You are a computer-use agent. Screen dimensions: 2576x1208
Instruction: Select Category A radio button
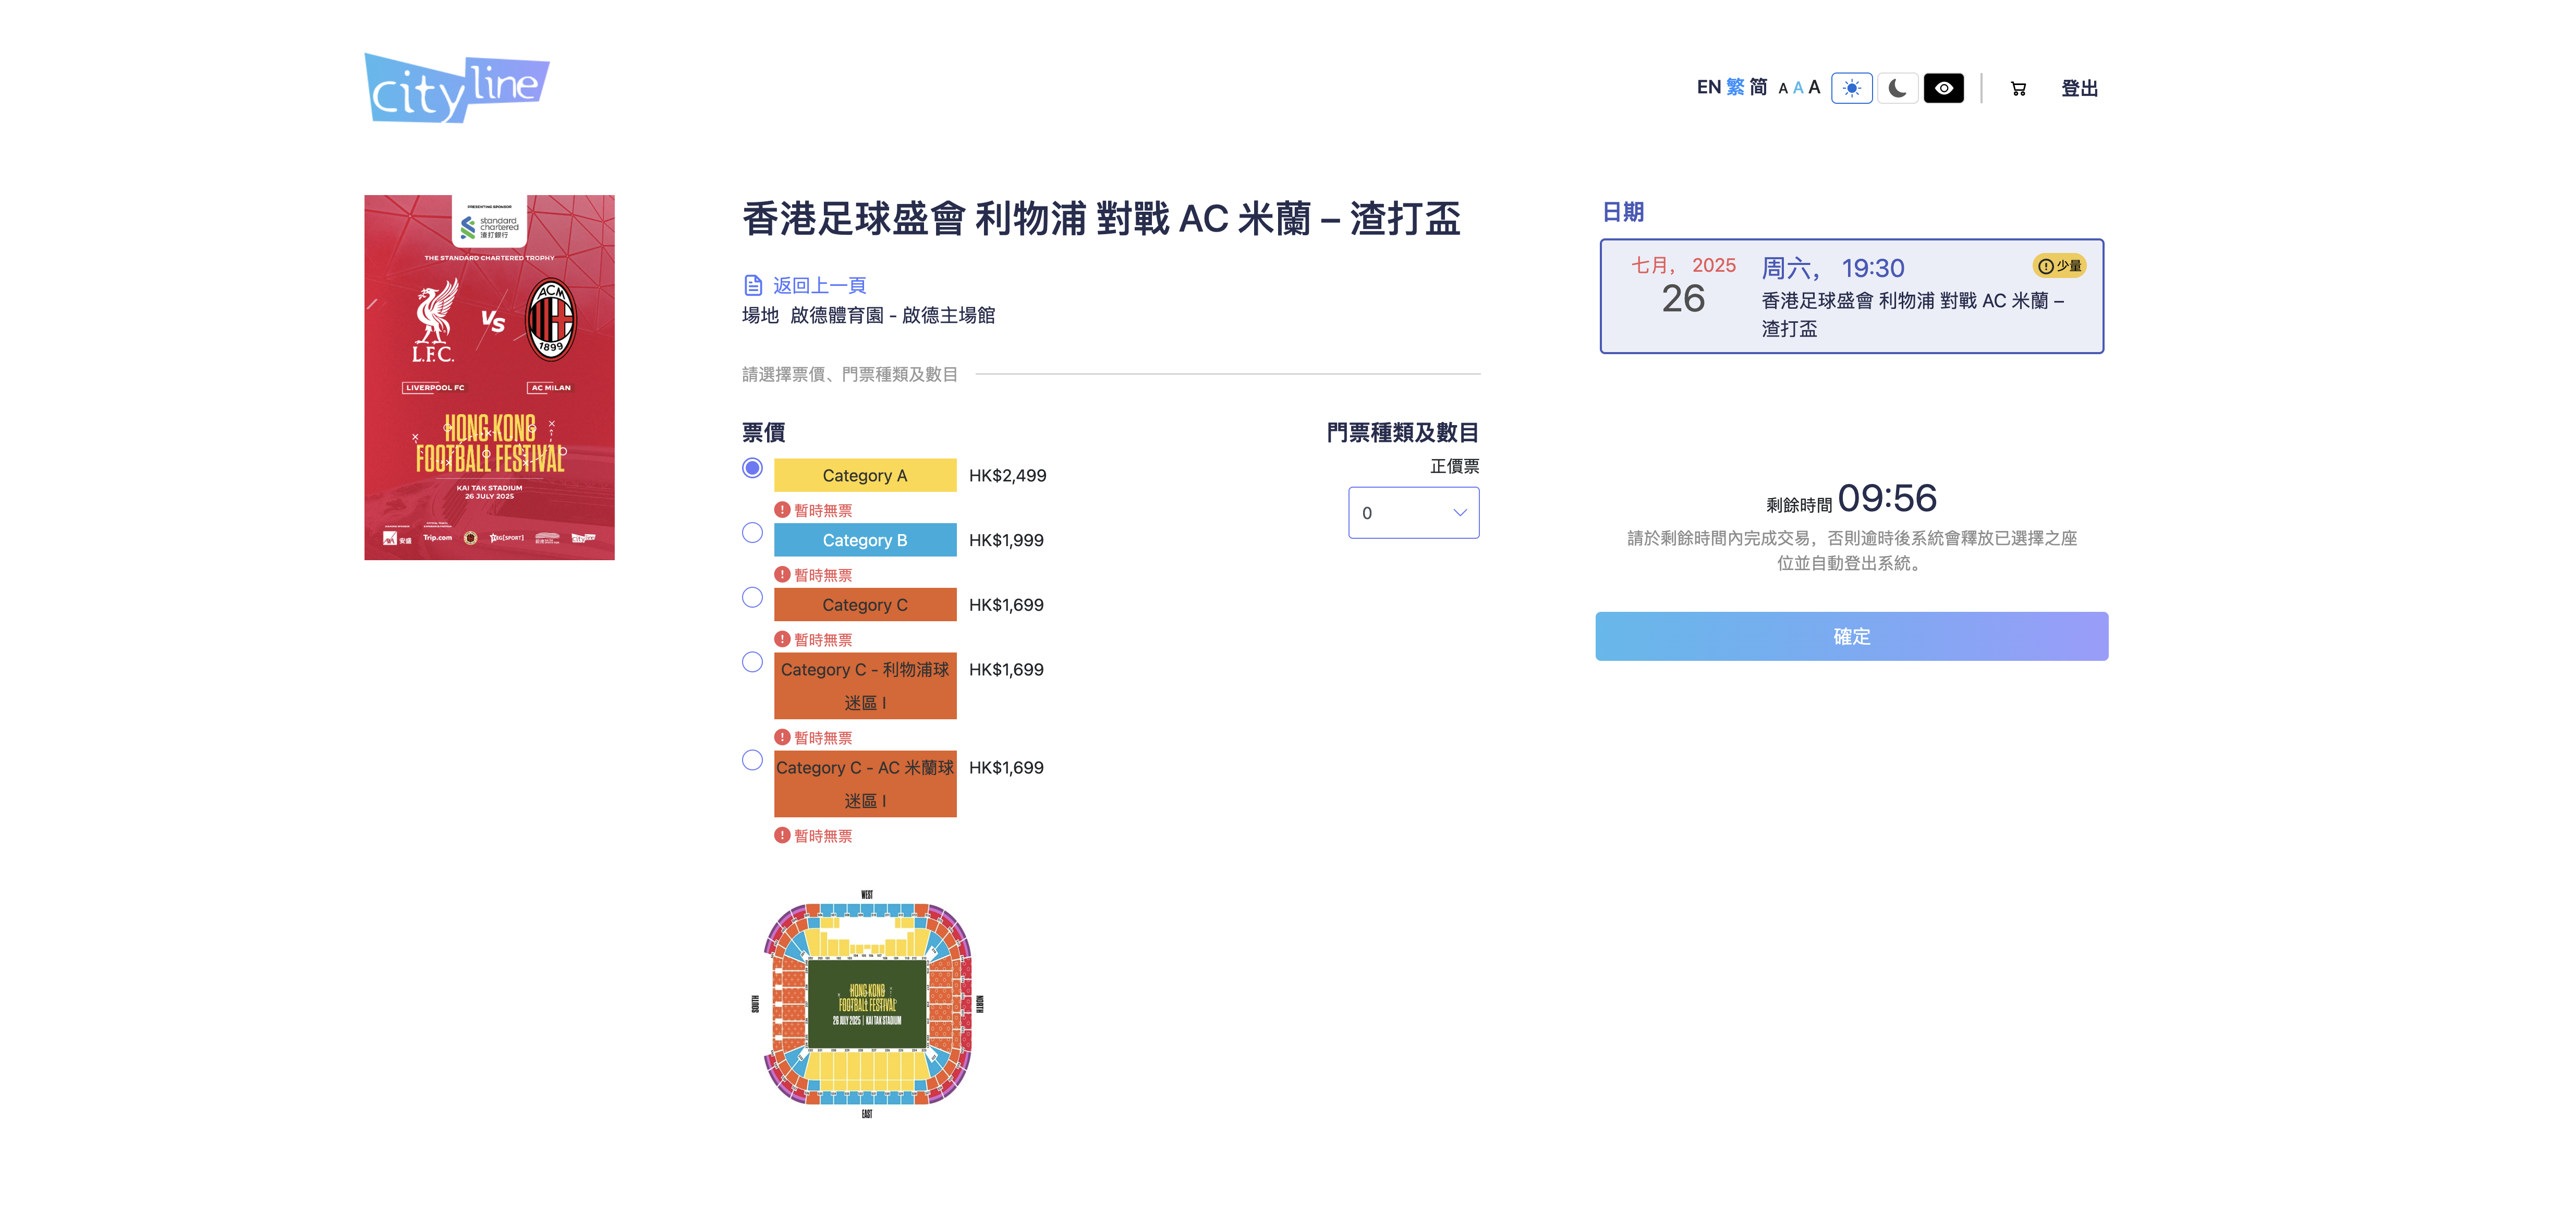tap(752, 468)
